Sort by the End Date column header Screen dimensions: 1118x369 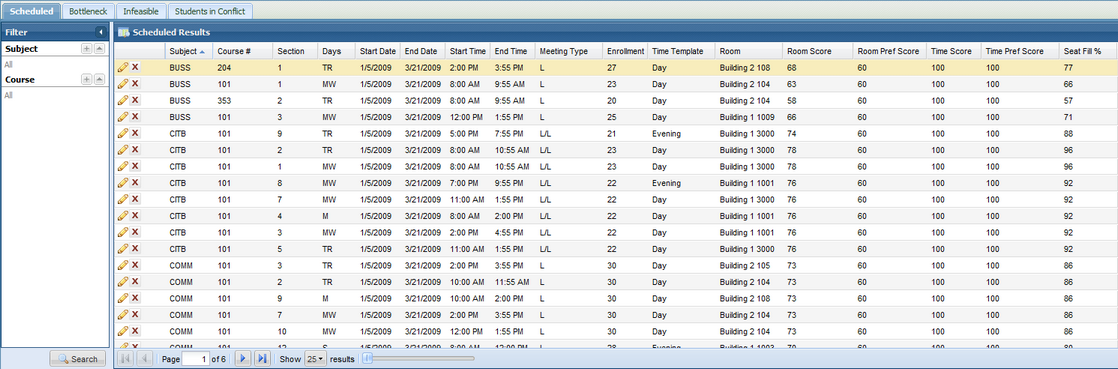pyautogui.click(x=423, y=51)
